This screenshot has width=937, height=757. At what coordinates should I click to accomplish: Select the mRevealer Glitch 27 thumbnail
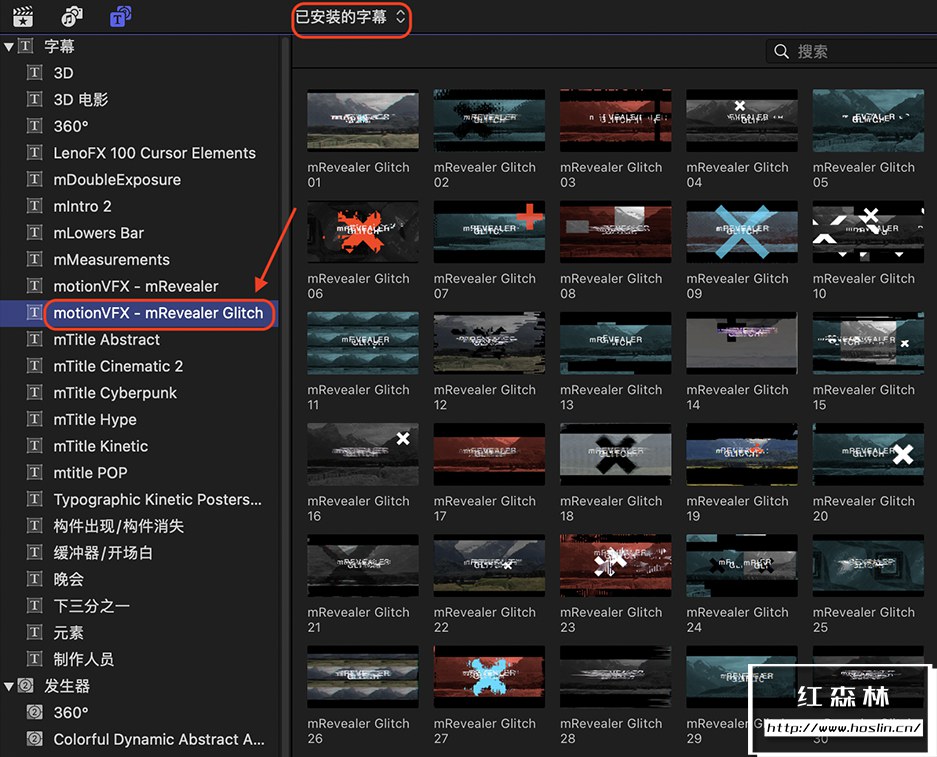(x=489, y=676)
